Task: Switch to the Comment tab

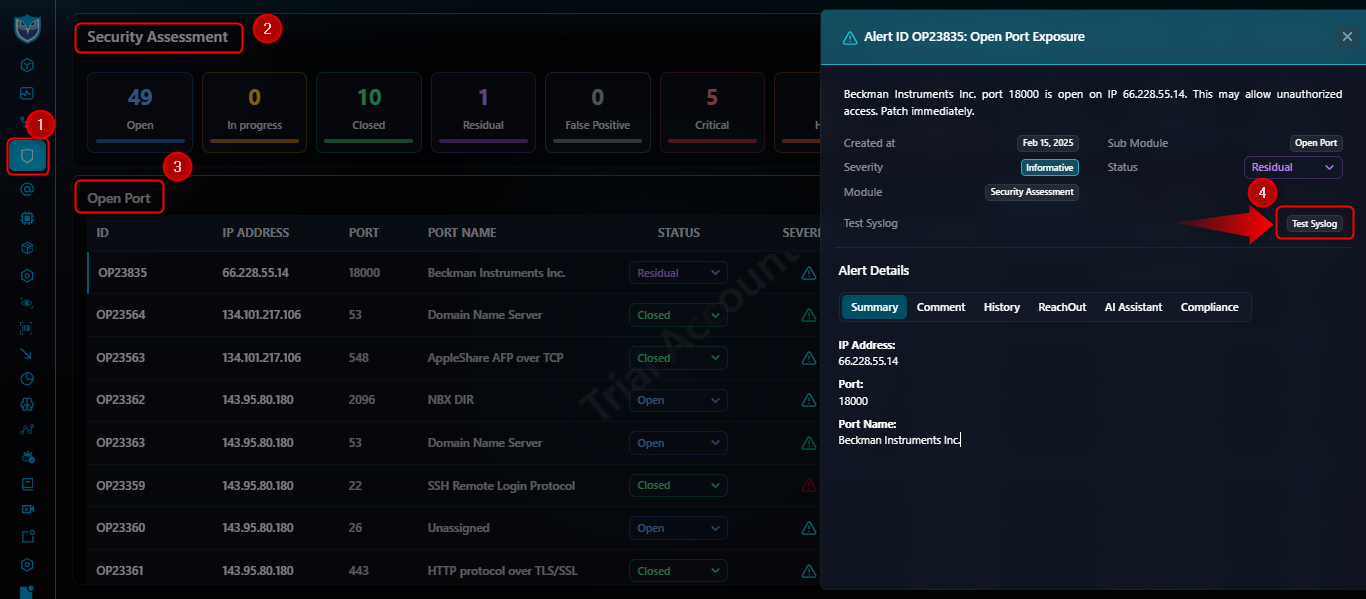Action: 941,307
